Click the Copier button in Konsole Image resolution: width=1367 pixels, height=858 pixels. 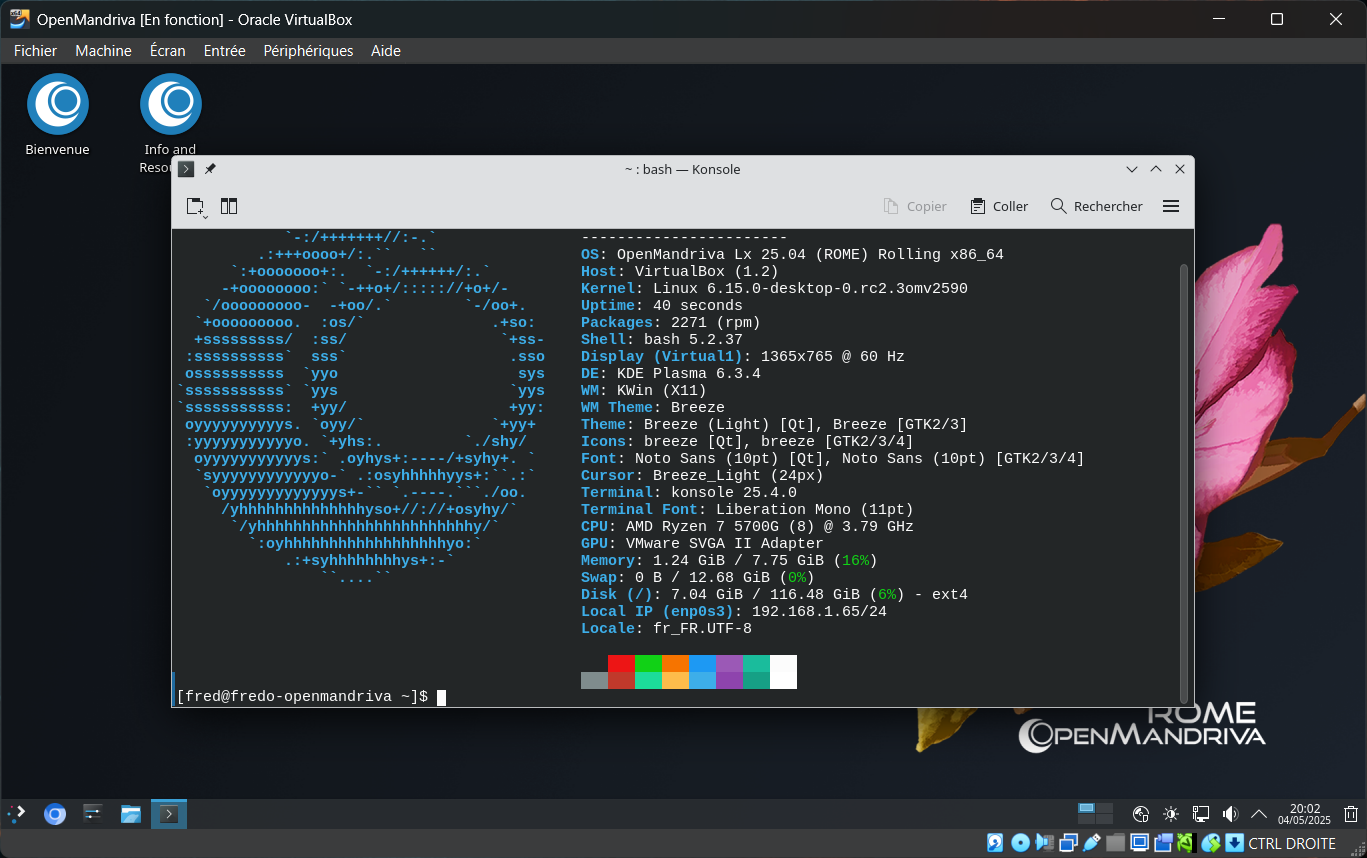pyautogui.click(x=915, y=206)
